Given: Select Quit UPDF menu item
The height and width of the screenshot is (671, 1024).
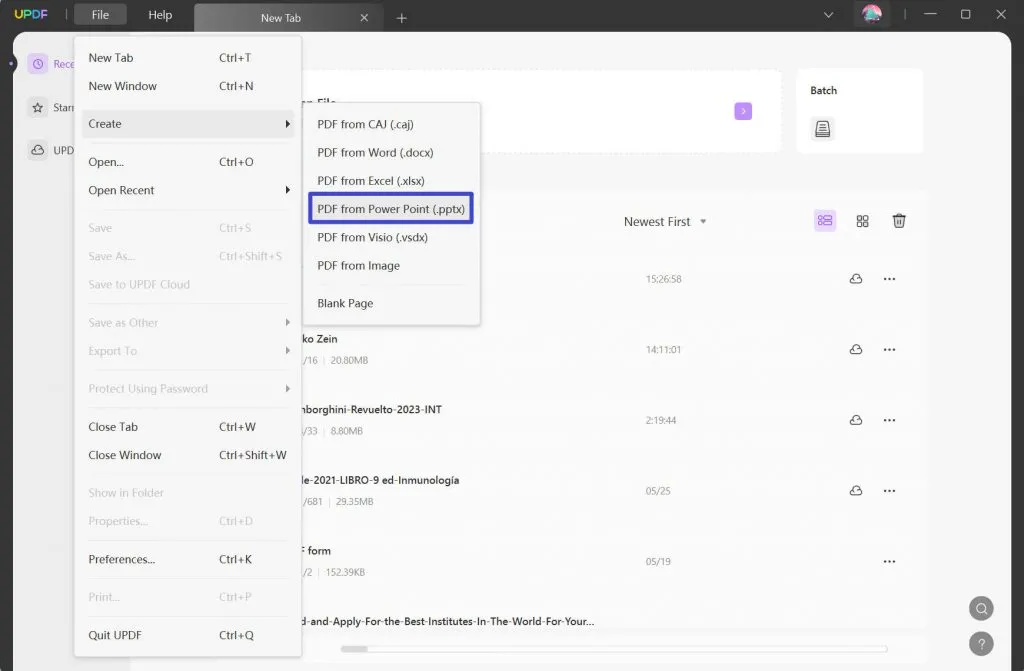Looking at the screenshot, I should click(188, 635).
